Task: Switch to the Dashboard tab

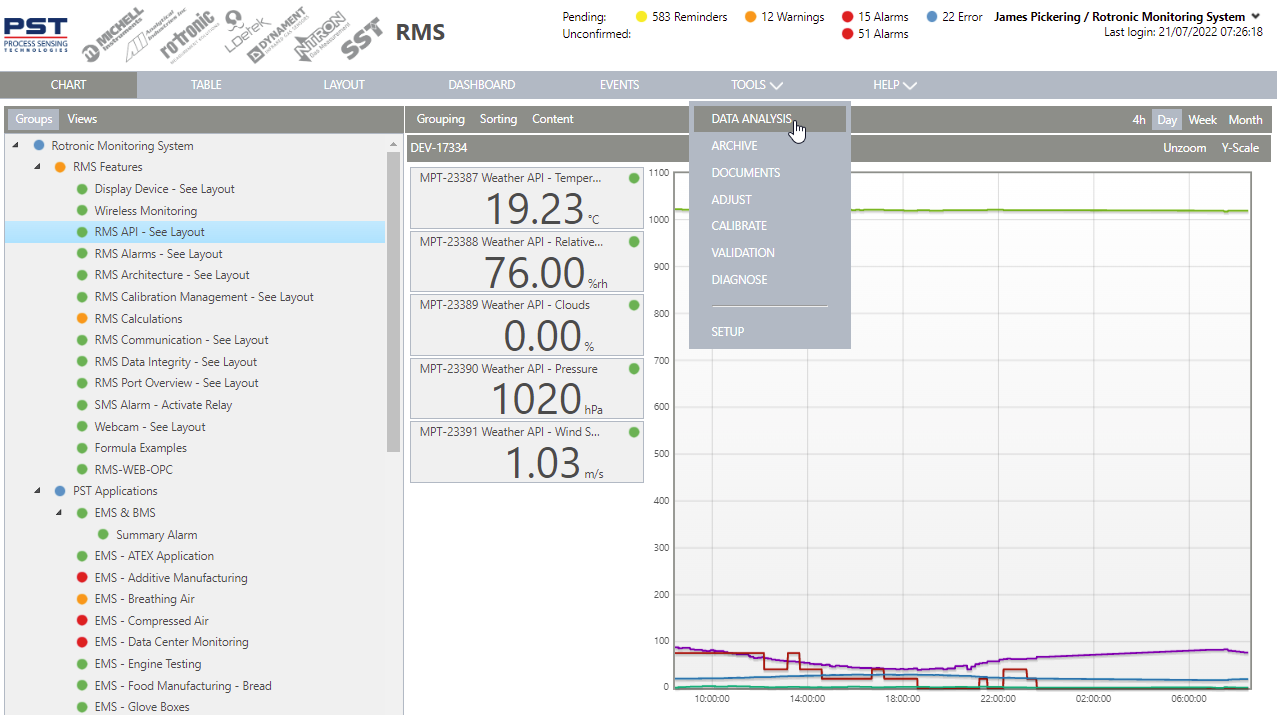Action: (x=481, y=85)
